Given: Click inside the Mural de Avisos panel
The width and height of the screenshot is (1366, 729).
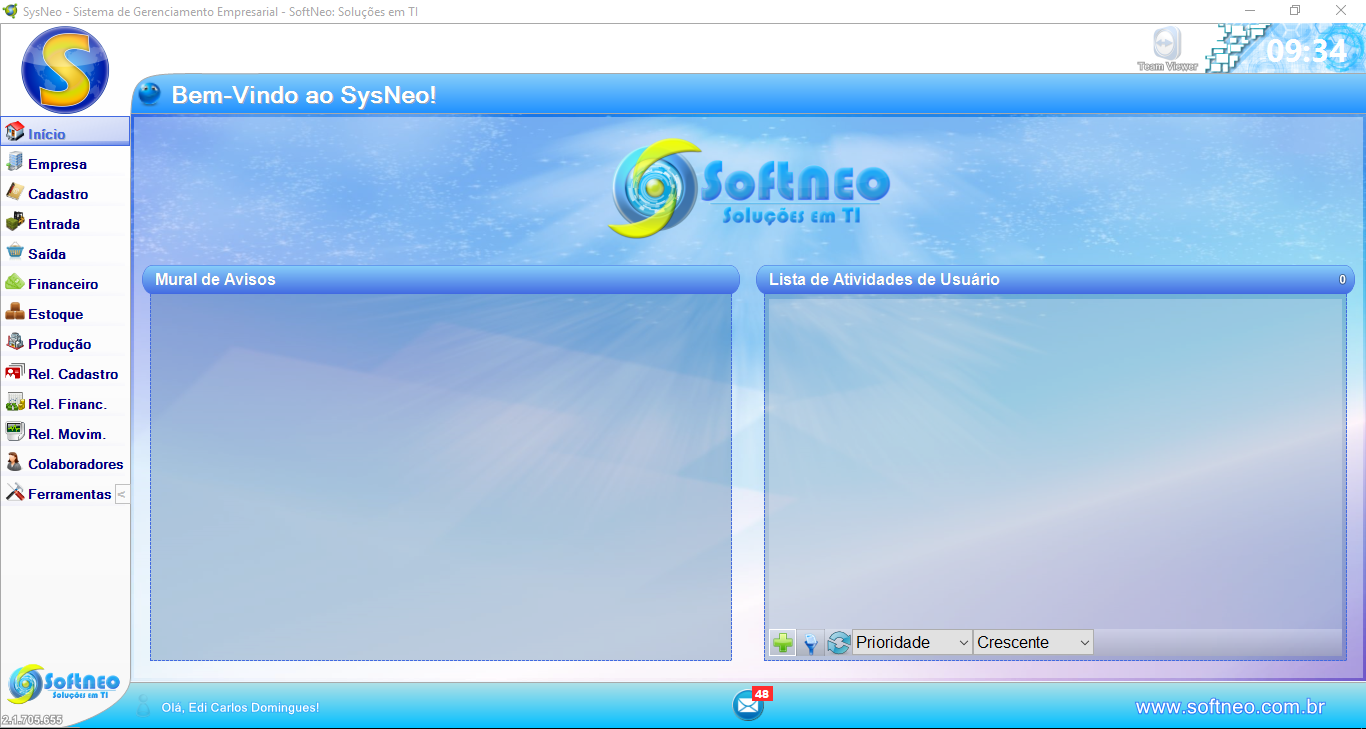Looking at the screenshot, I should tap(440, 476).
